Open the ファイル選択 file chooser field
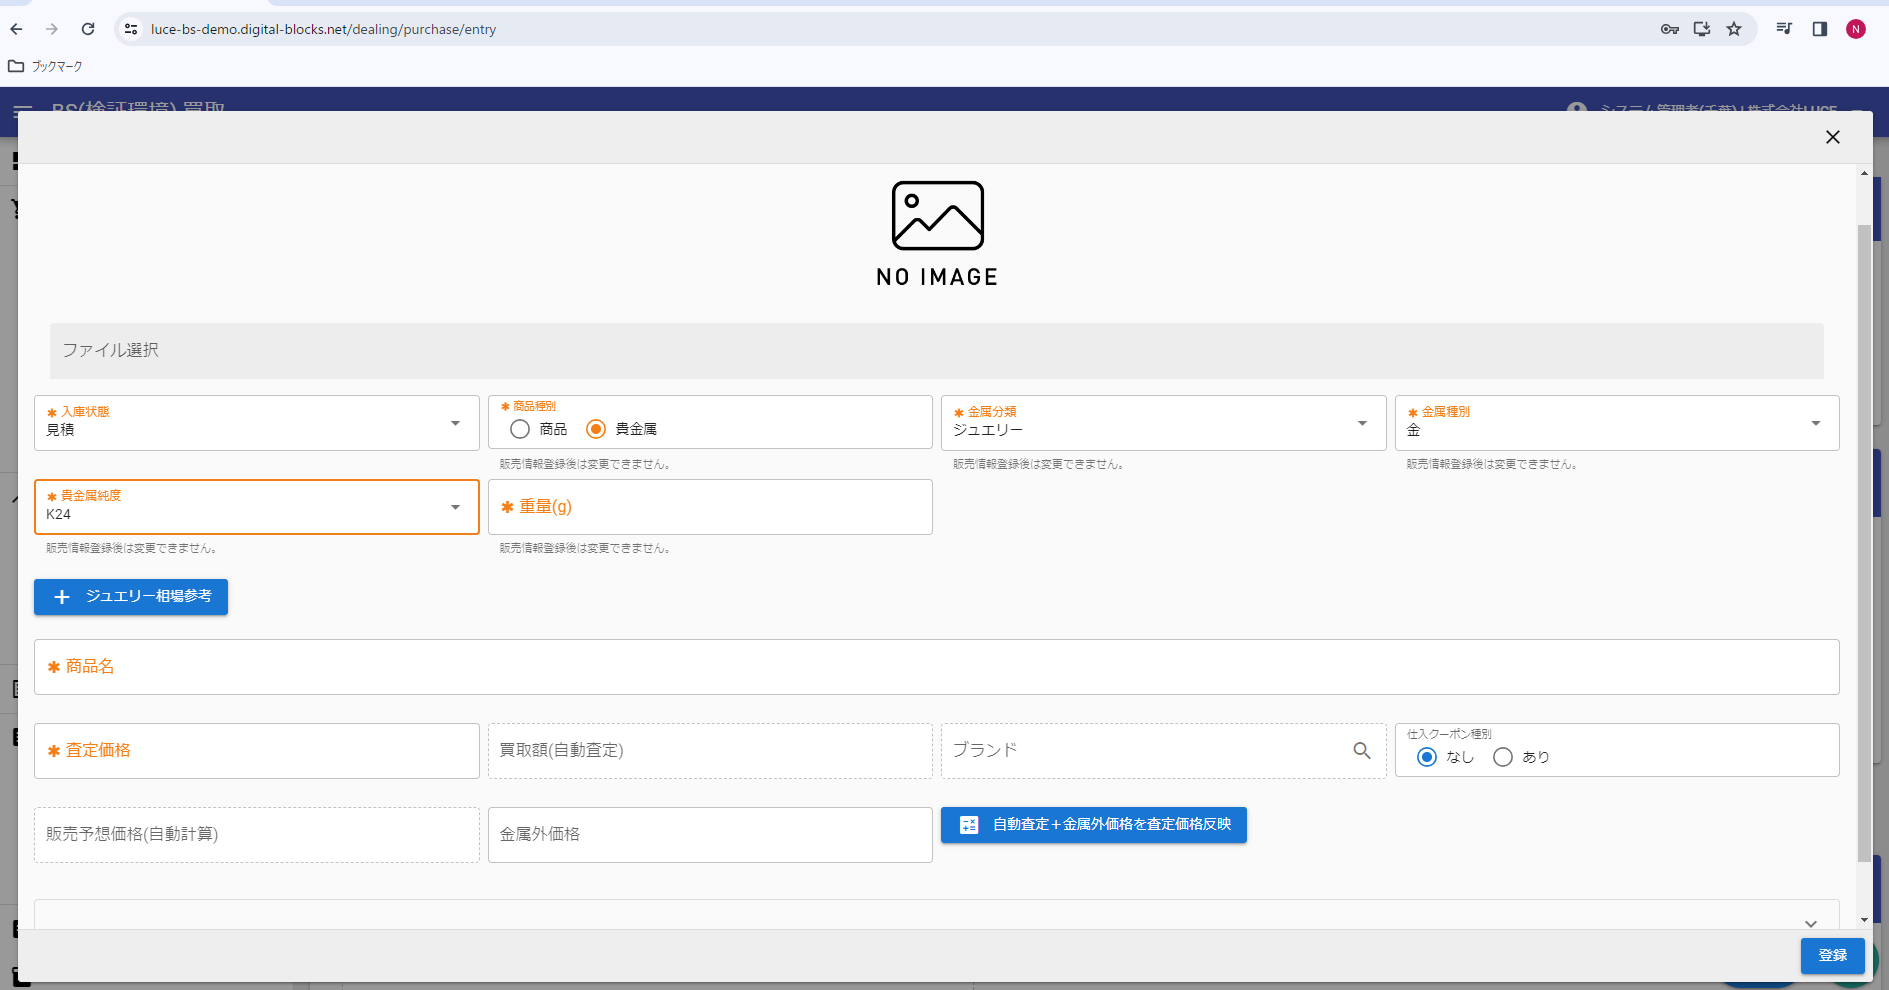 coord(937,351)
